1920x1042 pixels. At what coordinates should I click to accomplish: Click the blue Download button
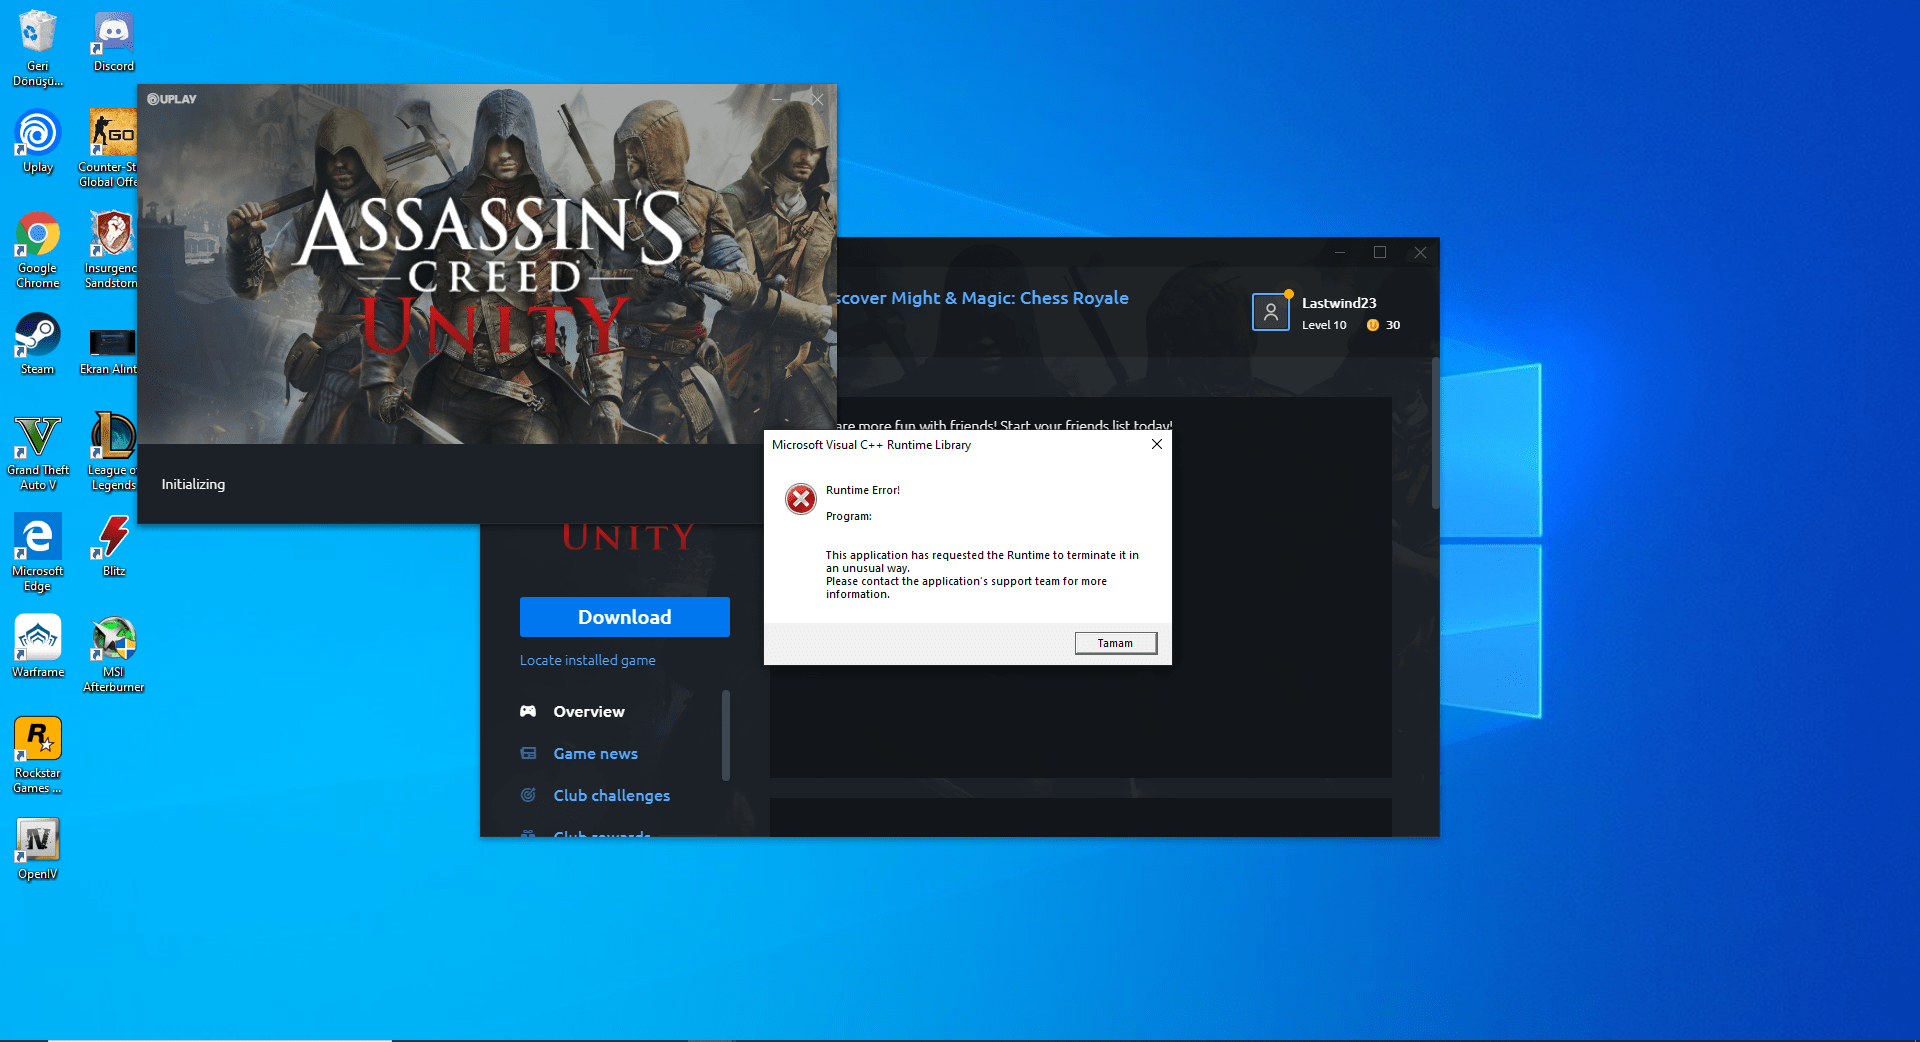pos(625,617)
